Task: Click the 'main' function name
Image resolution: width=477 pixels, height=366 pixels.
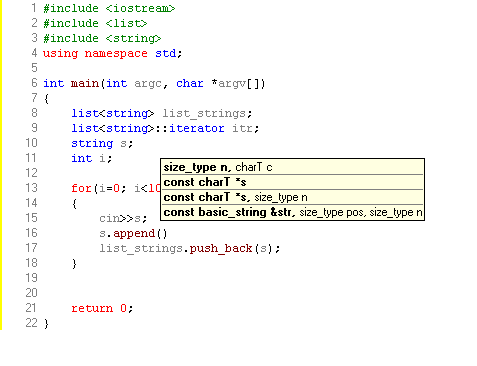Action: [85, 83]
